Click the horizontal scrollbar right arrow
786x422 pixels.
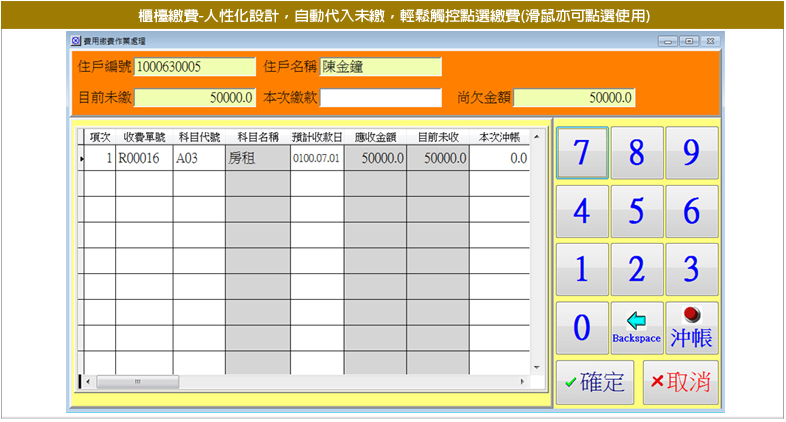[522, 382]
